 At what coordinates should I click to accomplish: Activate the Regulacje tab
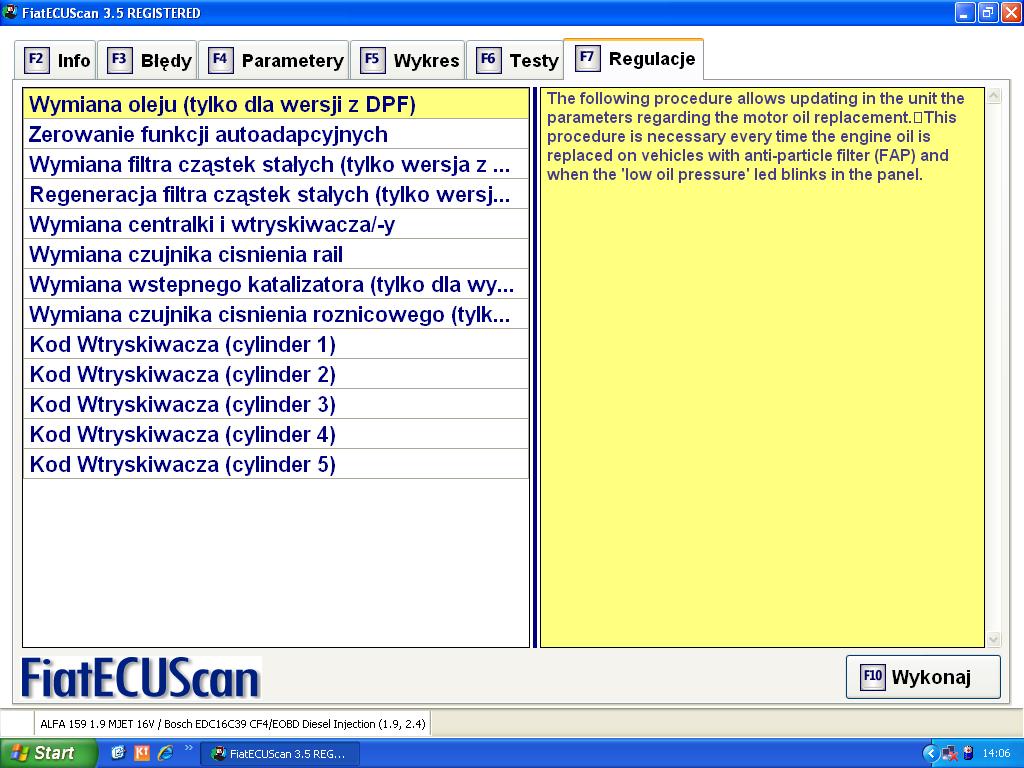(633, 59)
